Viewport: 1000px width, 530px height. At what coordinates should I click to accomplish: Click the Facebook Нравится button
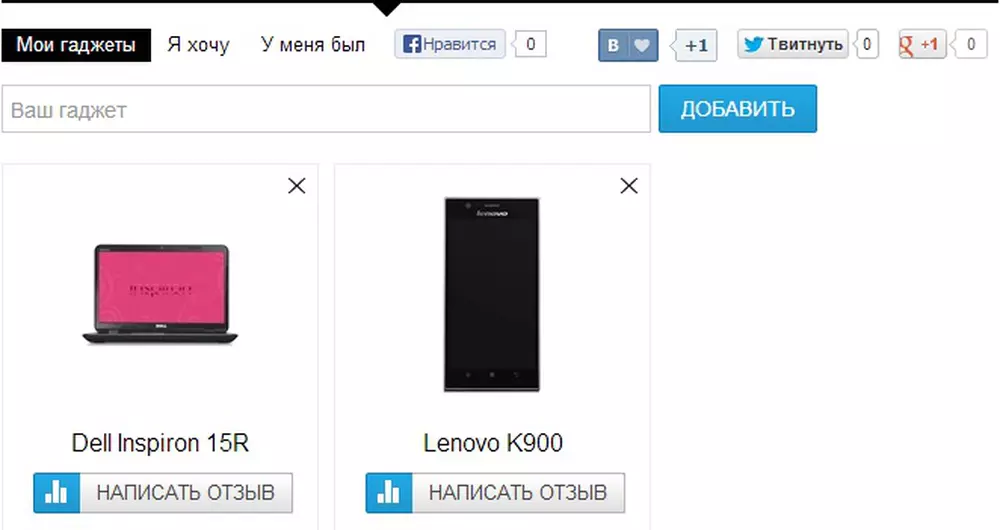pyautogui.click(x=450, y=44)
